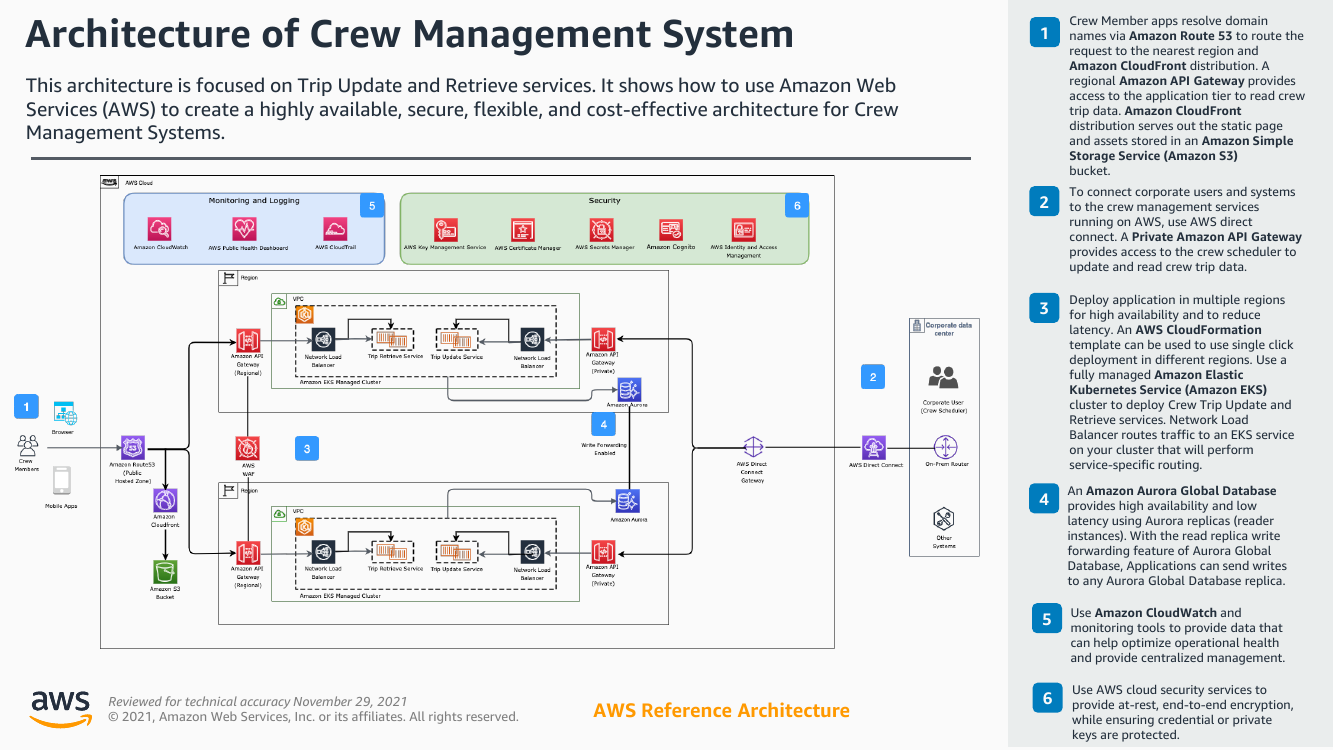Viewport: 1334px width, 750px height.
Task: Select the AWS Identity and Access Management icon
Action: click(x=743, y=229)
